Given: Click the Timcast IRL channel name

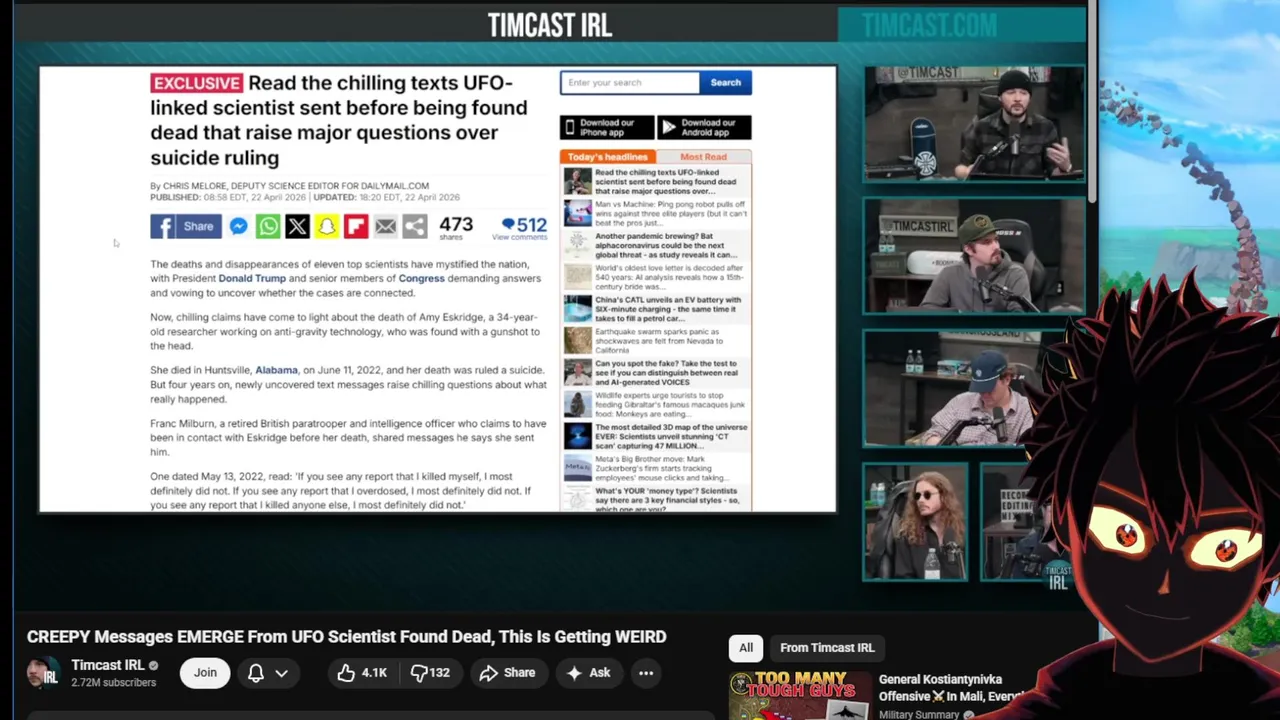Looking at the screenshot, I should (108, 665).
